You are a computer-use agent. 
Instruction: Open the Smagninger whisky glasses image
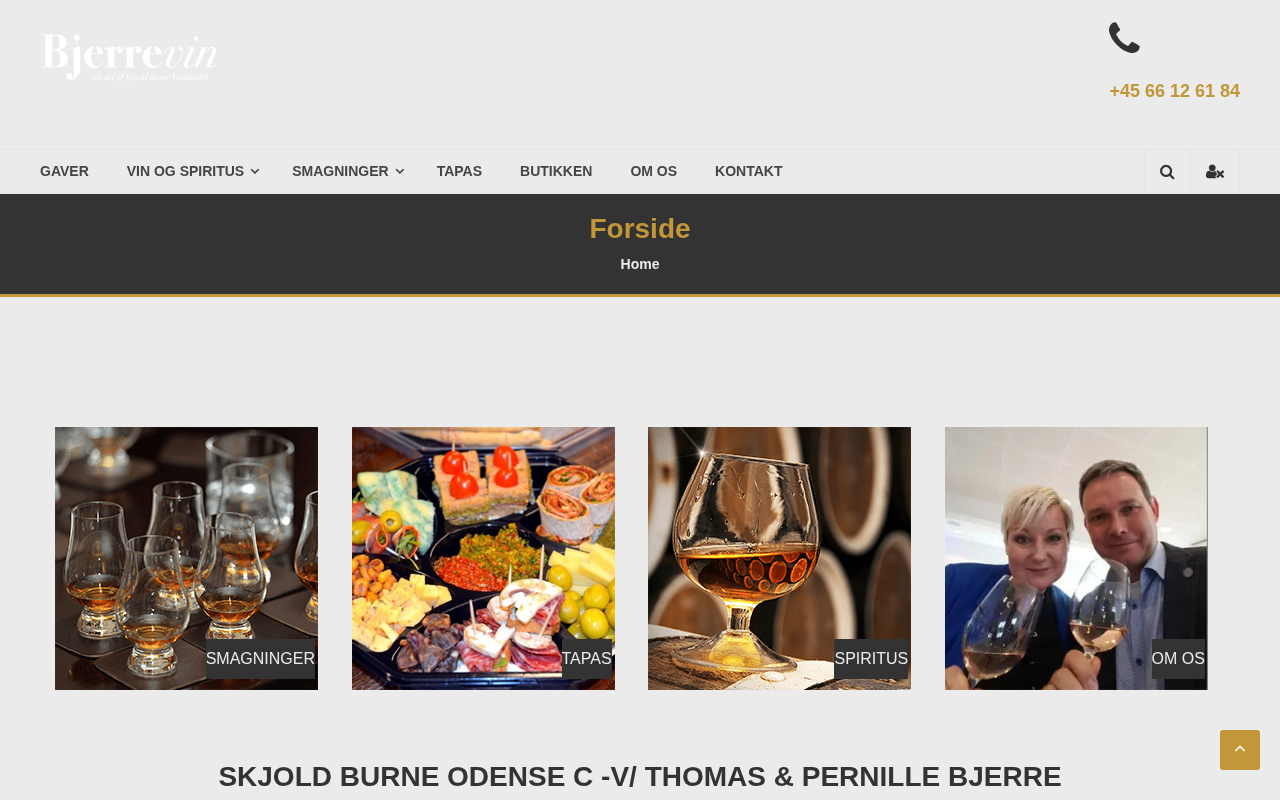(186, 558)
